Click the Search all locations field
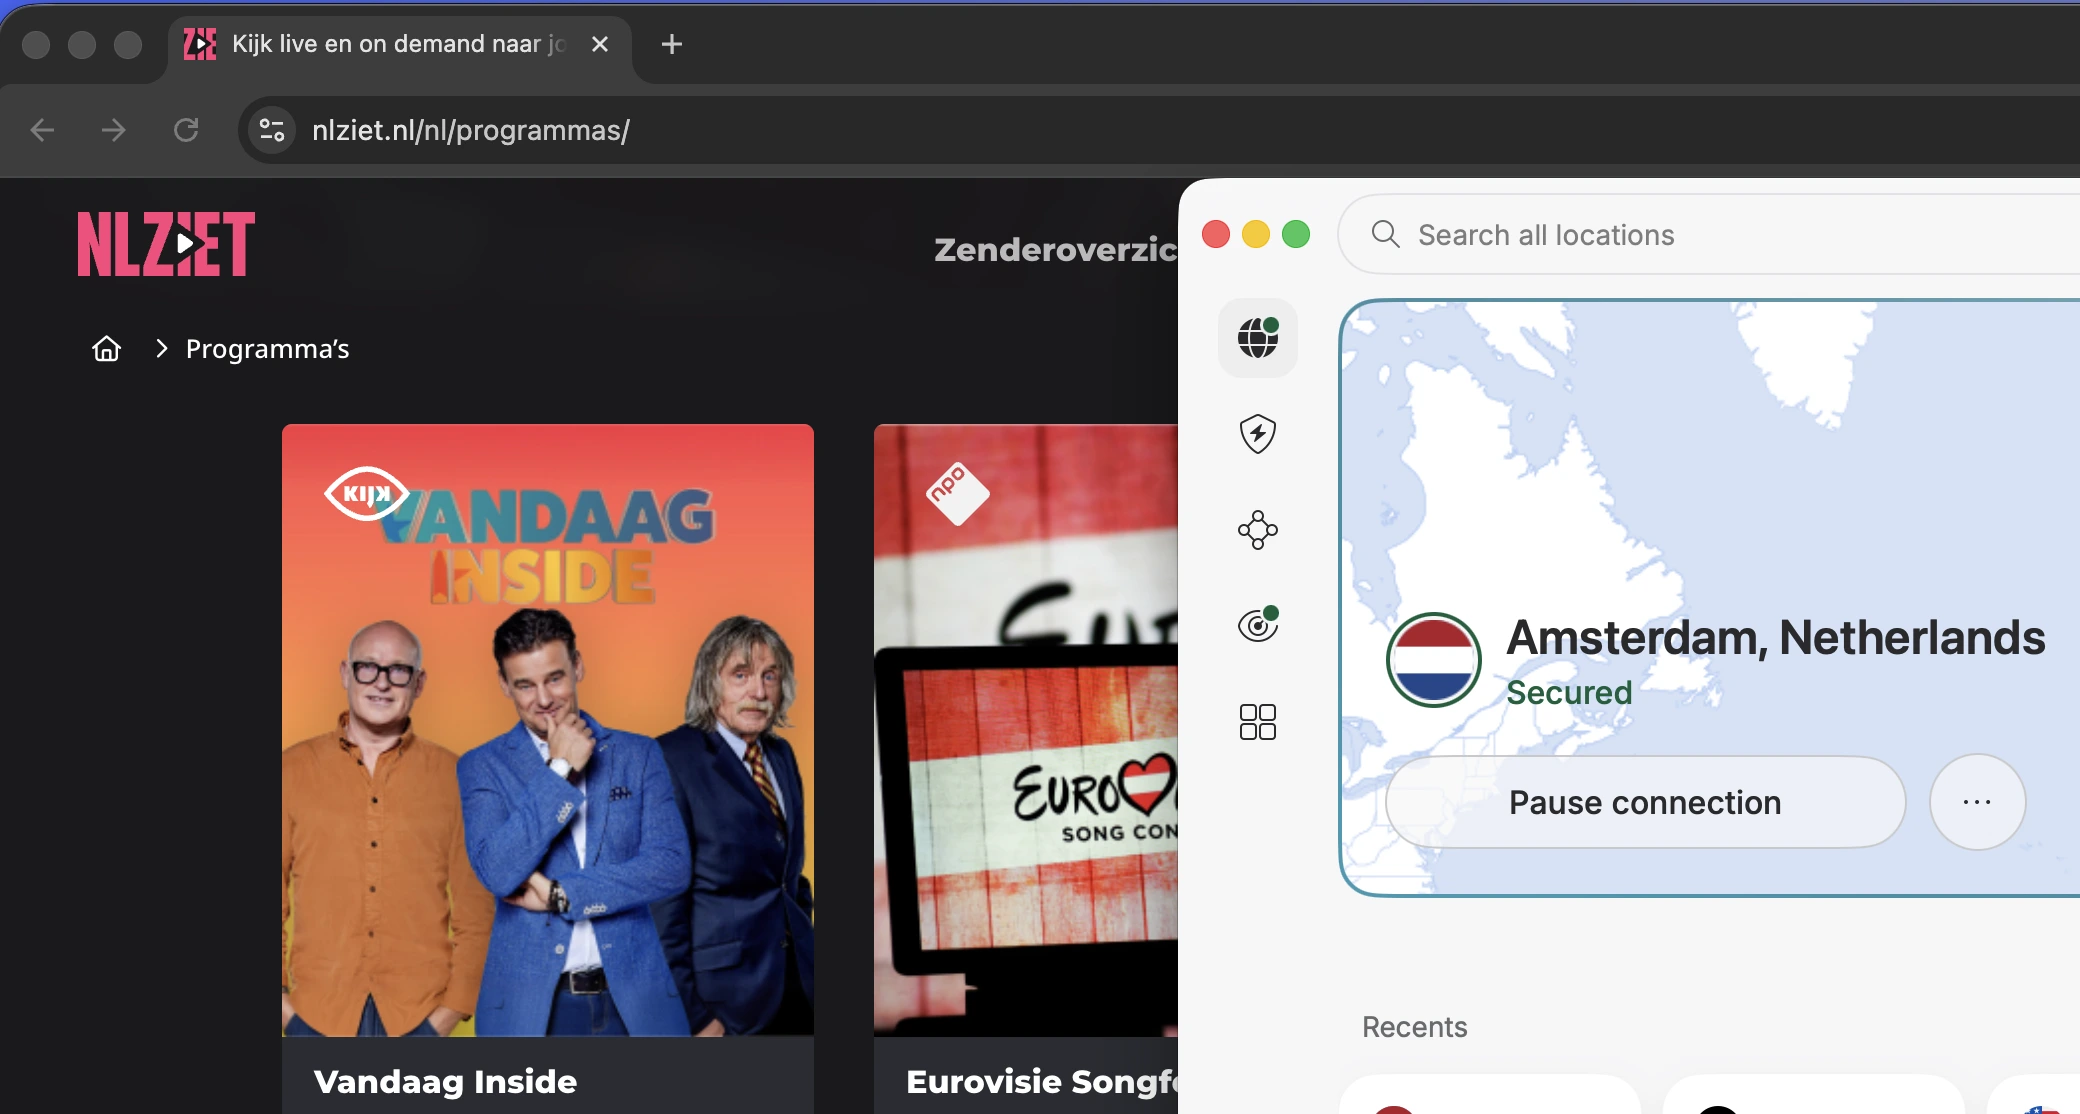The width and height of the screenshot is (2080, 1114). point(1708,234)
